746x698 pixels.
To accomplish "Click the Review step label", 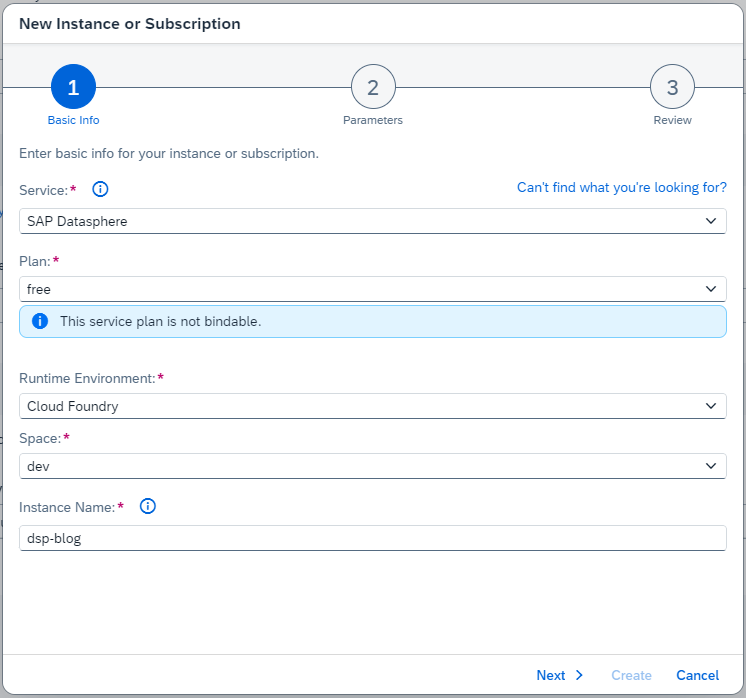I will click(672, 120).
